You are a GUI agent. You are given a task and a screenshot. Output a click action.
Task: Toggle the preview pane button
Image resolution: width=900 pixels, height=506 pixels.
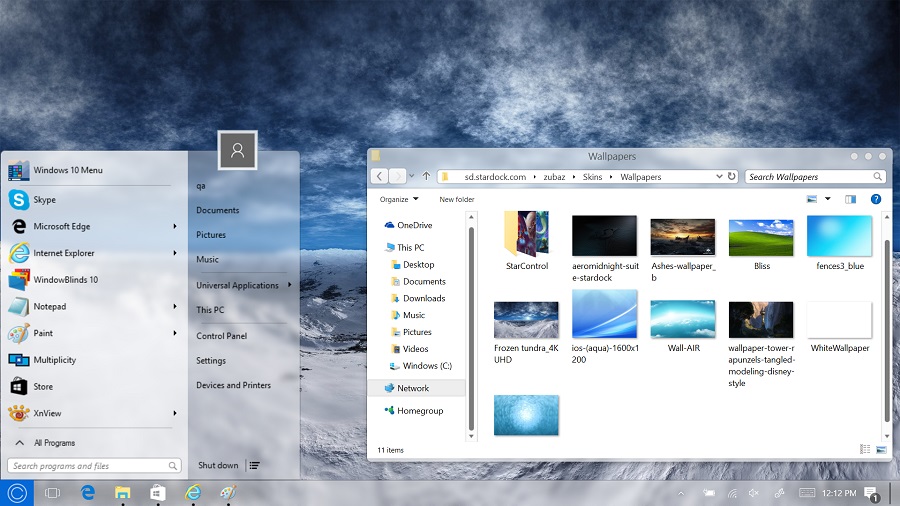tap(850, 199)
